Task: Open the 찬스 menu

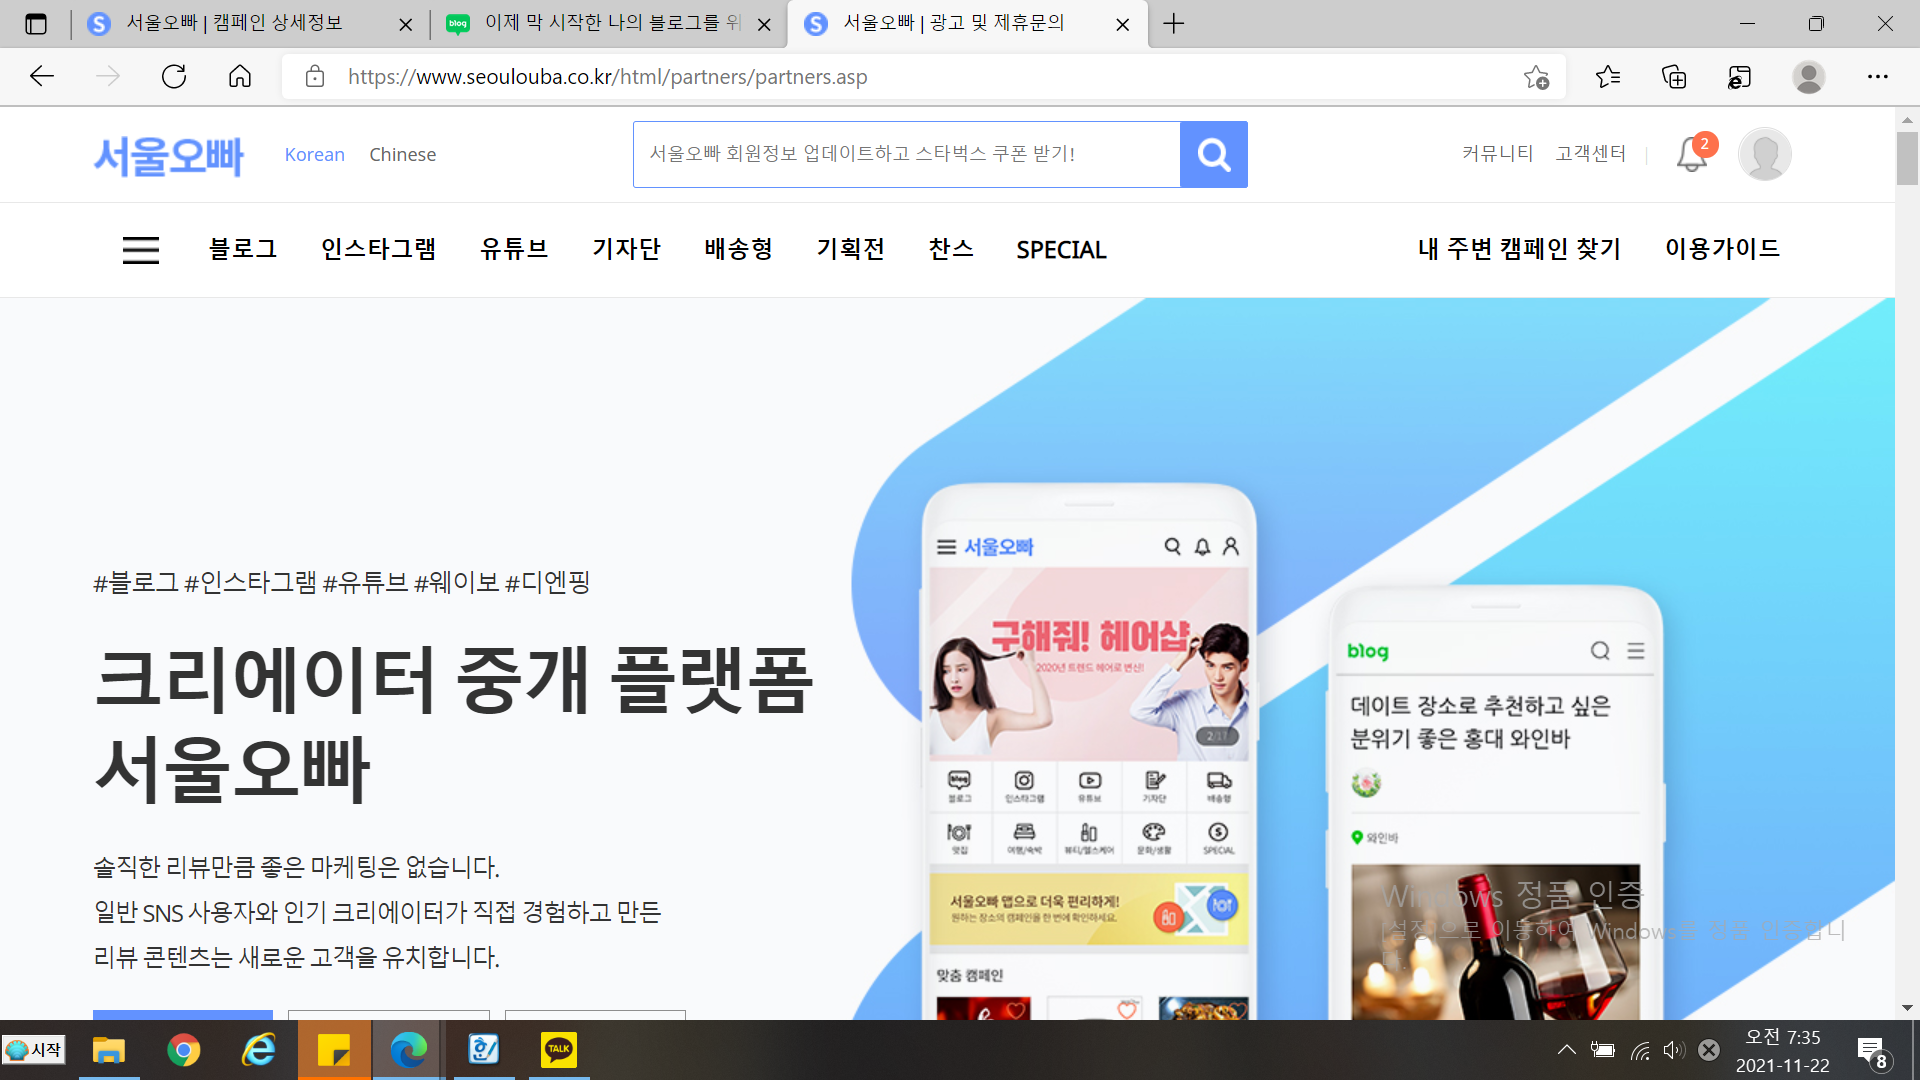Action: pos(951,249)
